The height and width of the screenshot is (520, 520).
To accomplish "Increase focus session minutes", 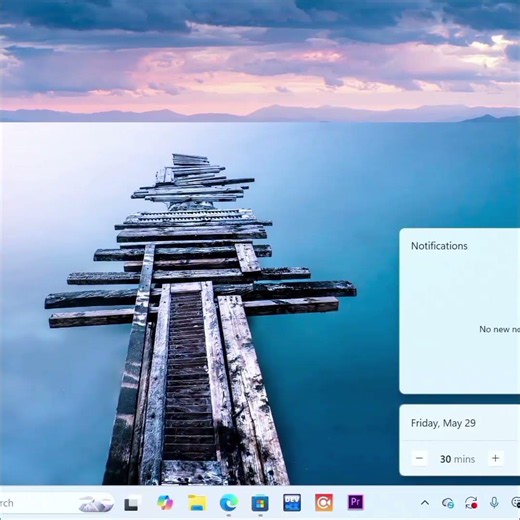I will [495, 458].
